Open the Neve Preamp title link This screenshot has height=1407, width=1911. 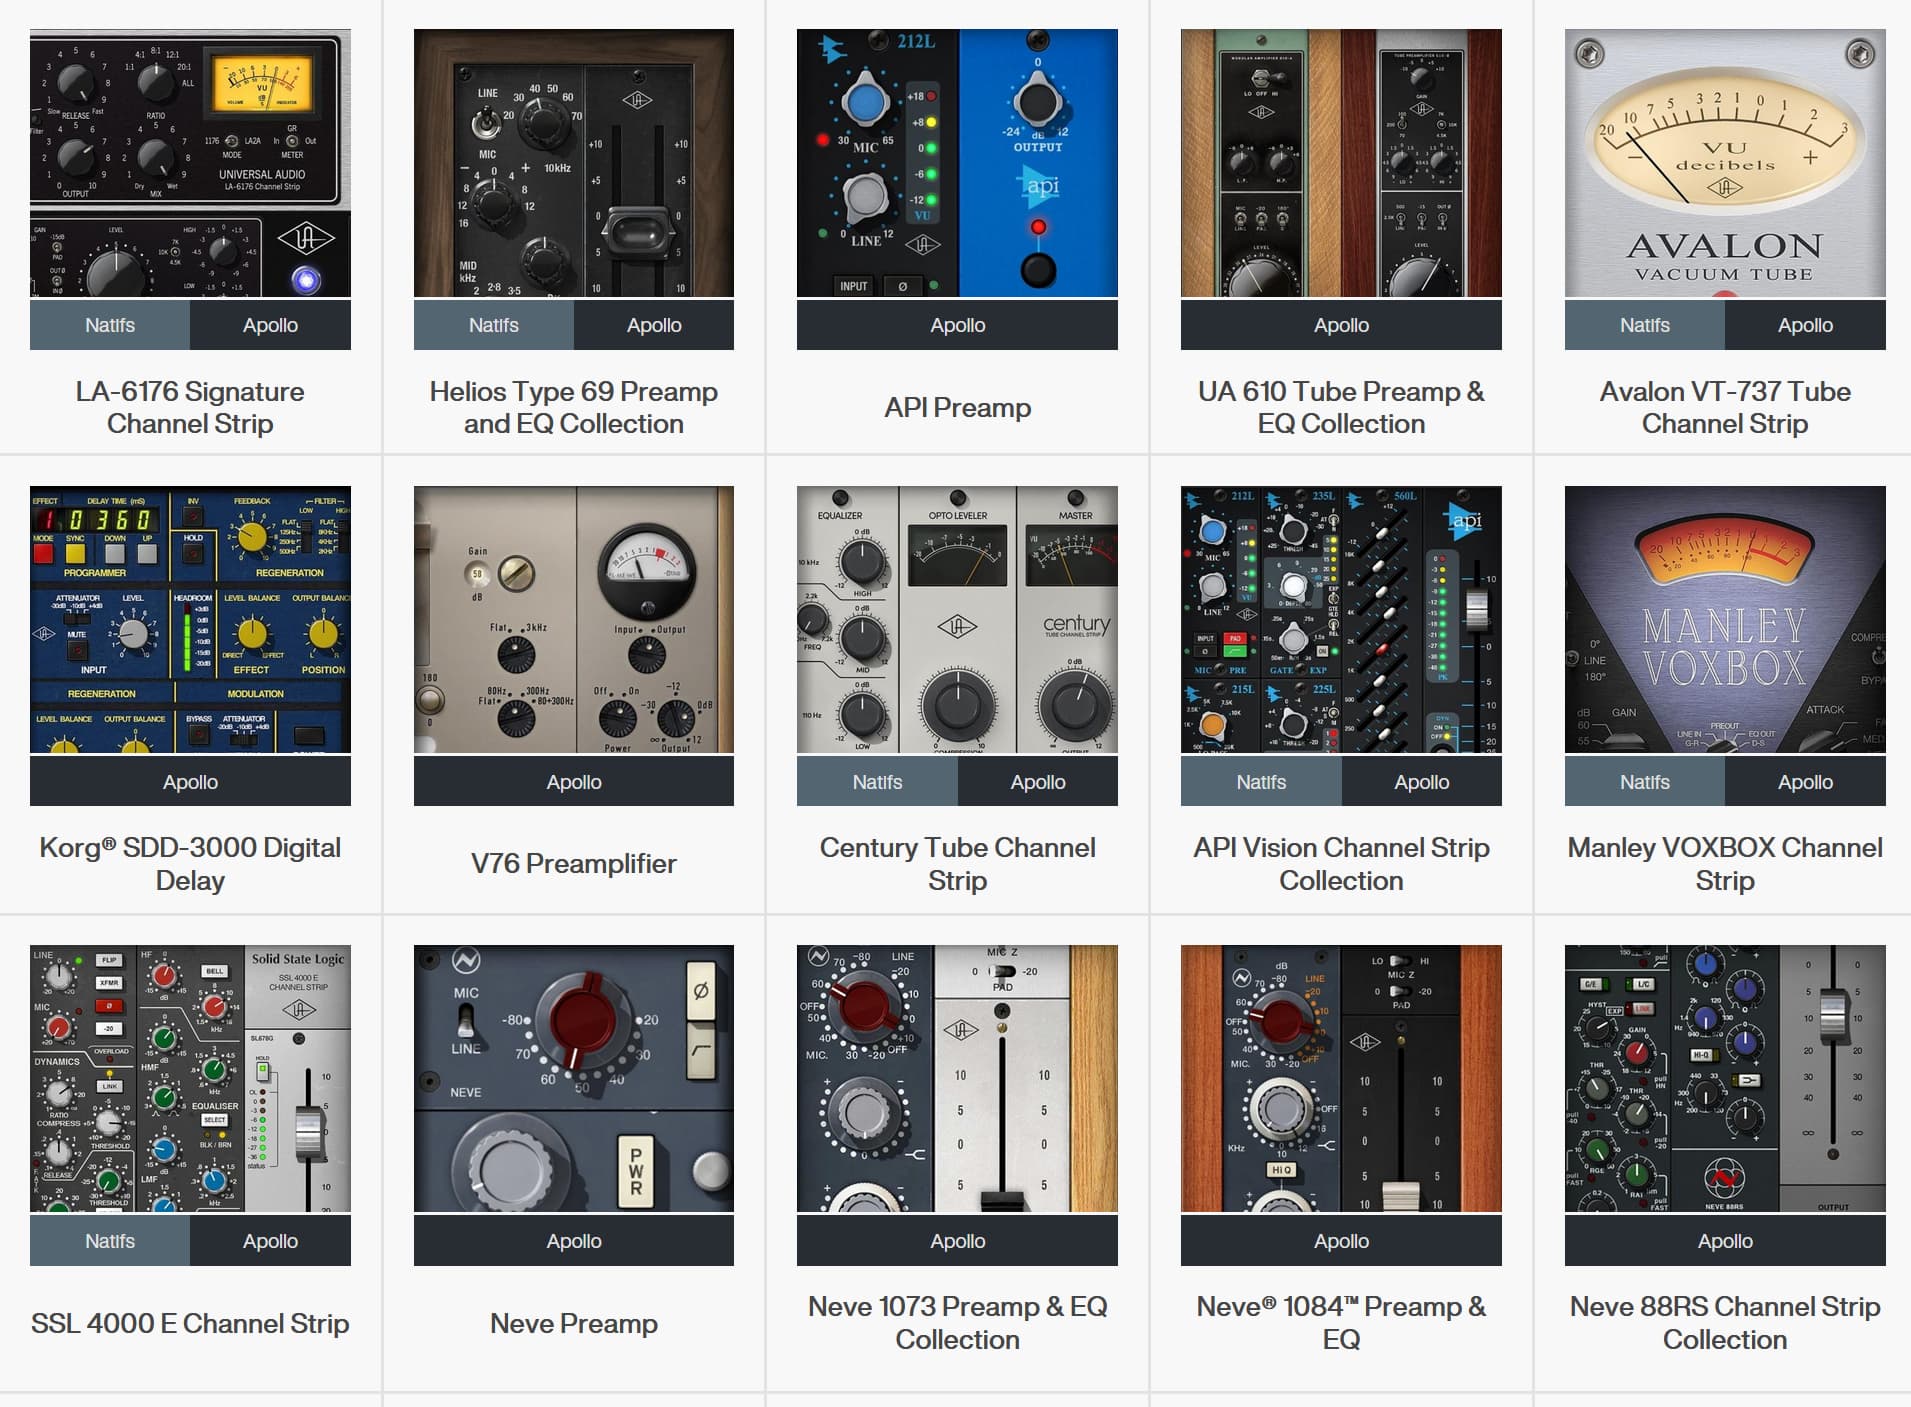coord(574,1323)
